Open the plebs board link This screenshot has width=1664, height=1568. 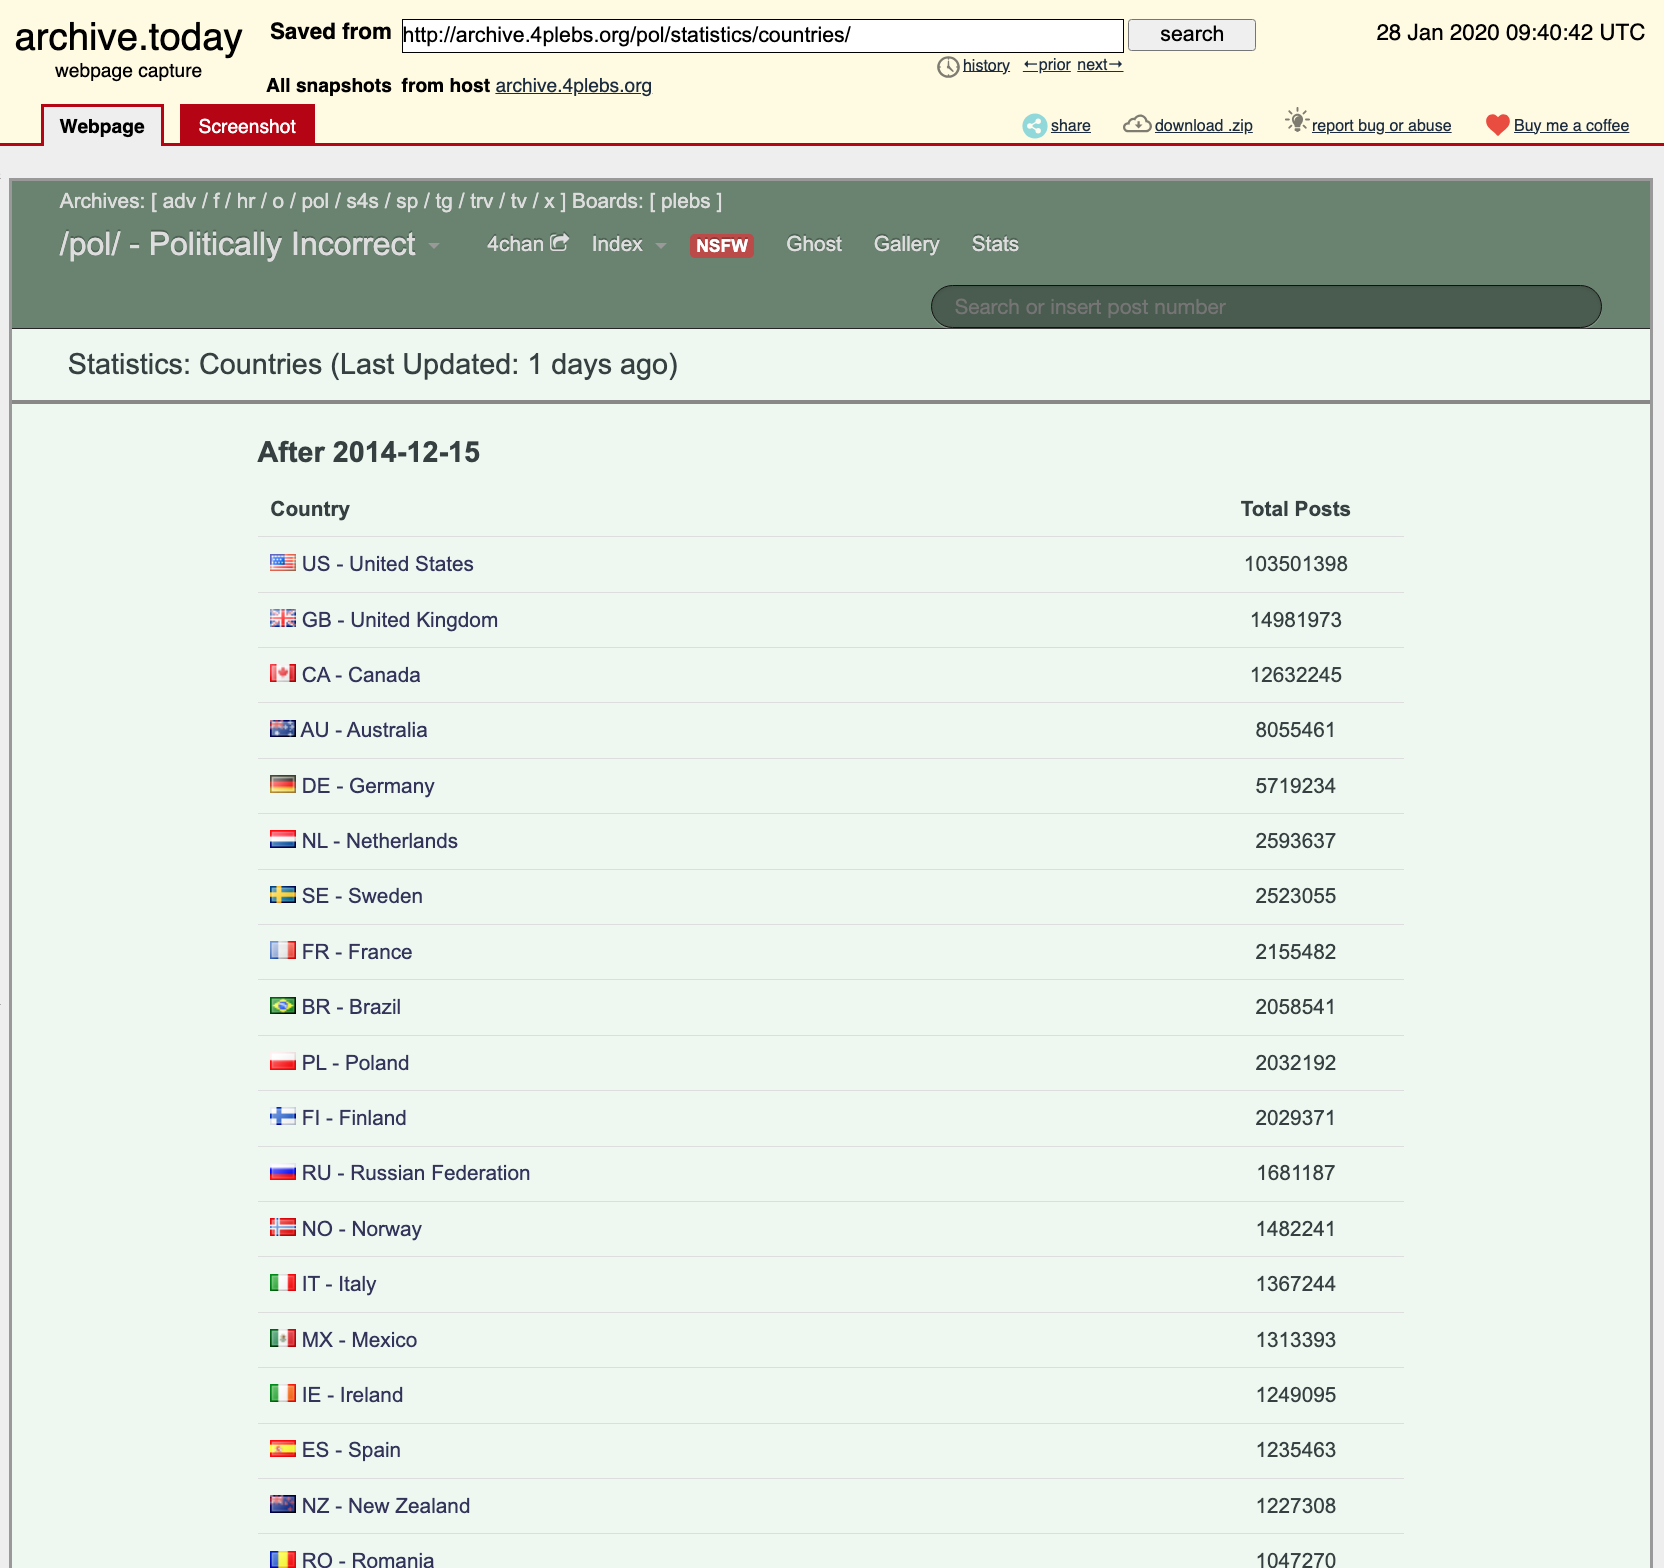(x=685, y=201)
